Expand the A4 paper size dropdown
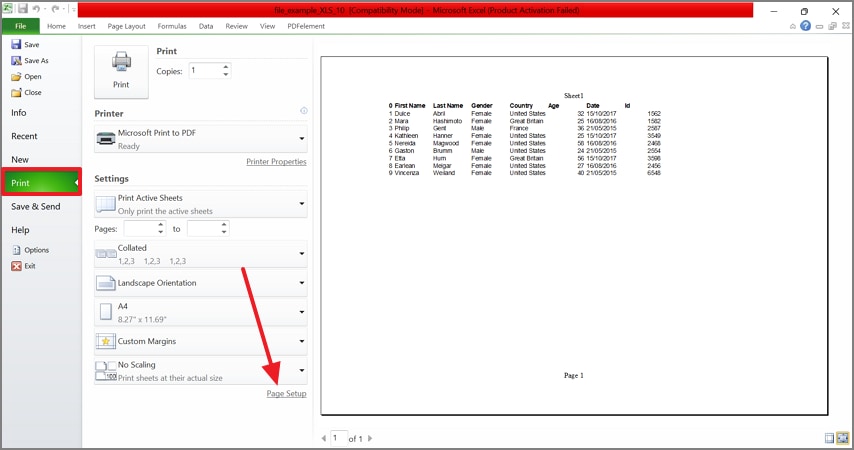Image resolution: width=854 pixels, height=450 pixels. (x=200, y=312)
